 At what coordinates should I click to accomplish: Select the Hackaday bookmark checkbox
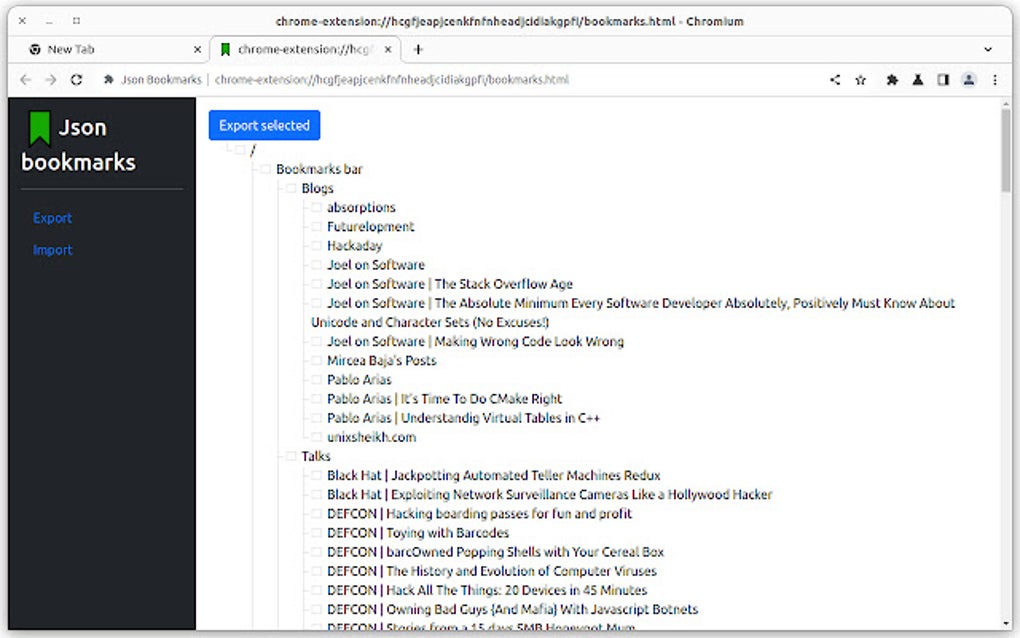pyautogui.click(x=318, y=245)
